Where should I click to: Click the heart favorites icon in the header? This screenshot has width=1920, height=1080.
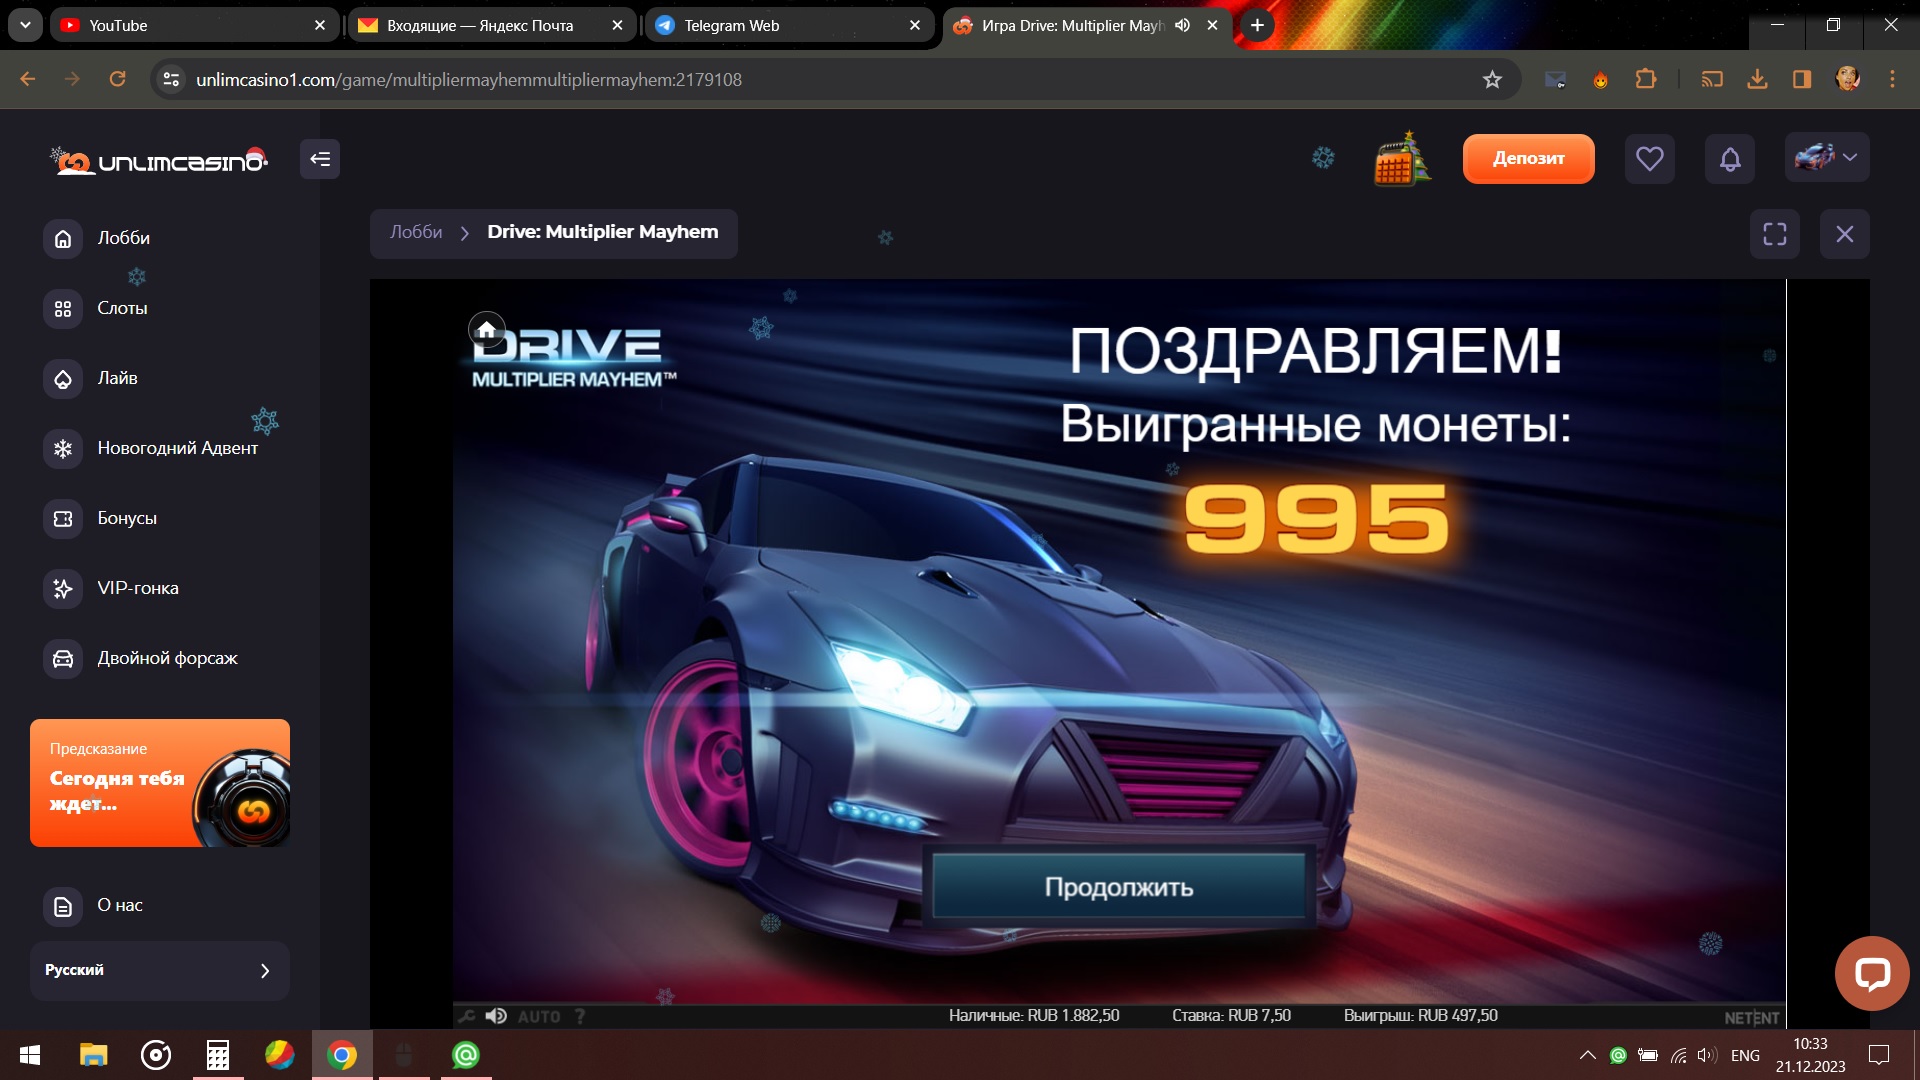pyautogui.click(x=1649, y=158)
